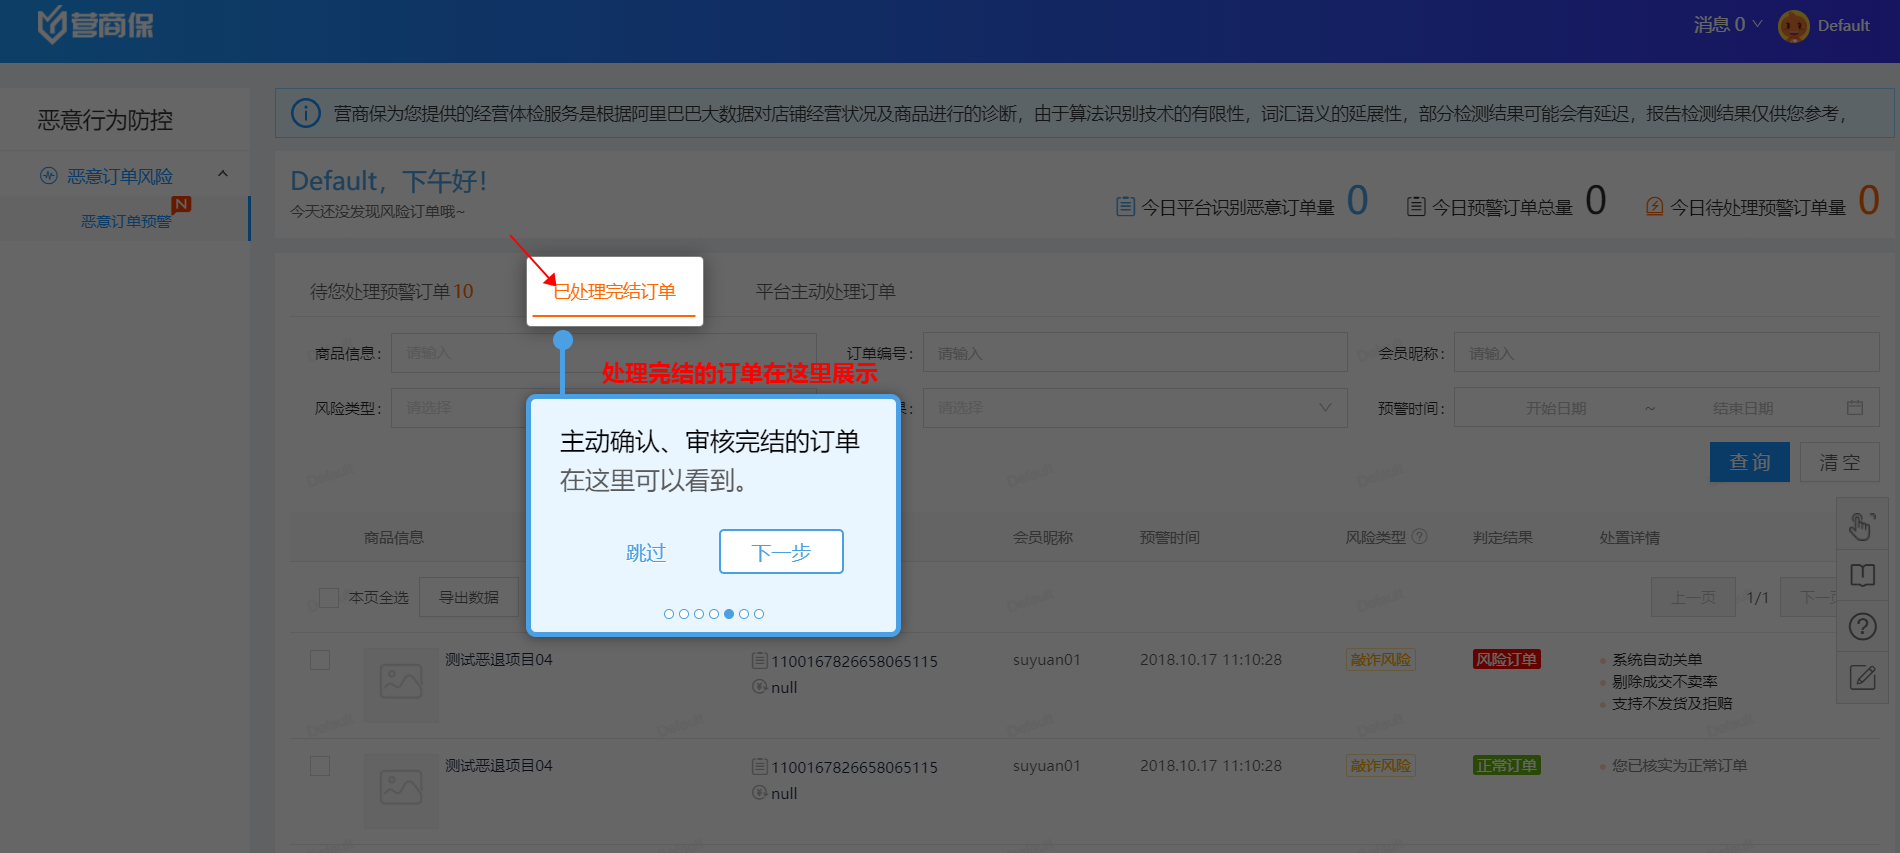Click the 风险类型 column help icon

tap(1419, 537)
